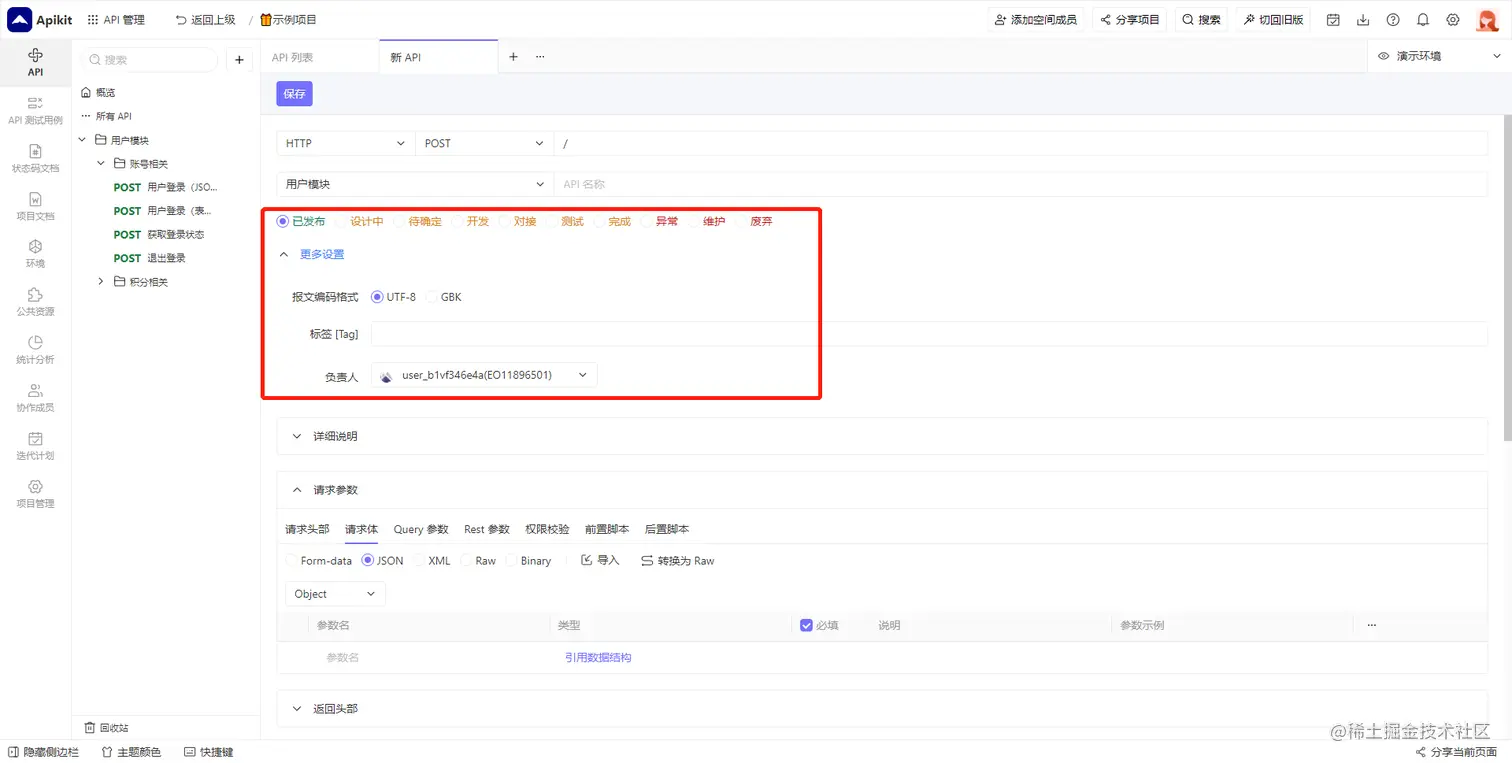Open 迭代计划 sidebar item
Screen dimensions: 1512x763
pos(35,446)
